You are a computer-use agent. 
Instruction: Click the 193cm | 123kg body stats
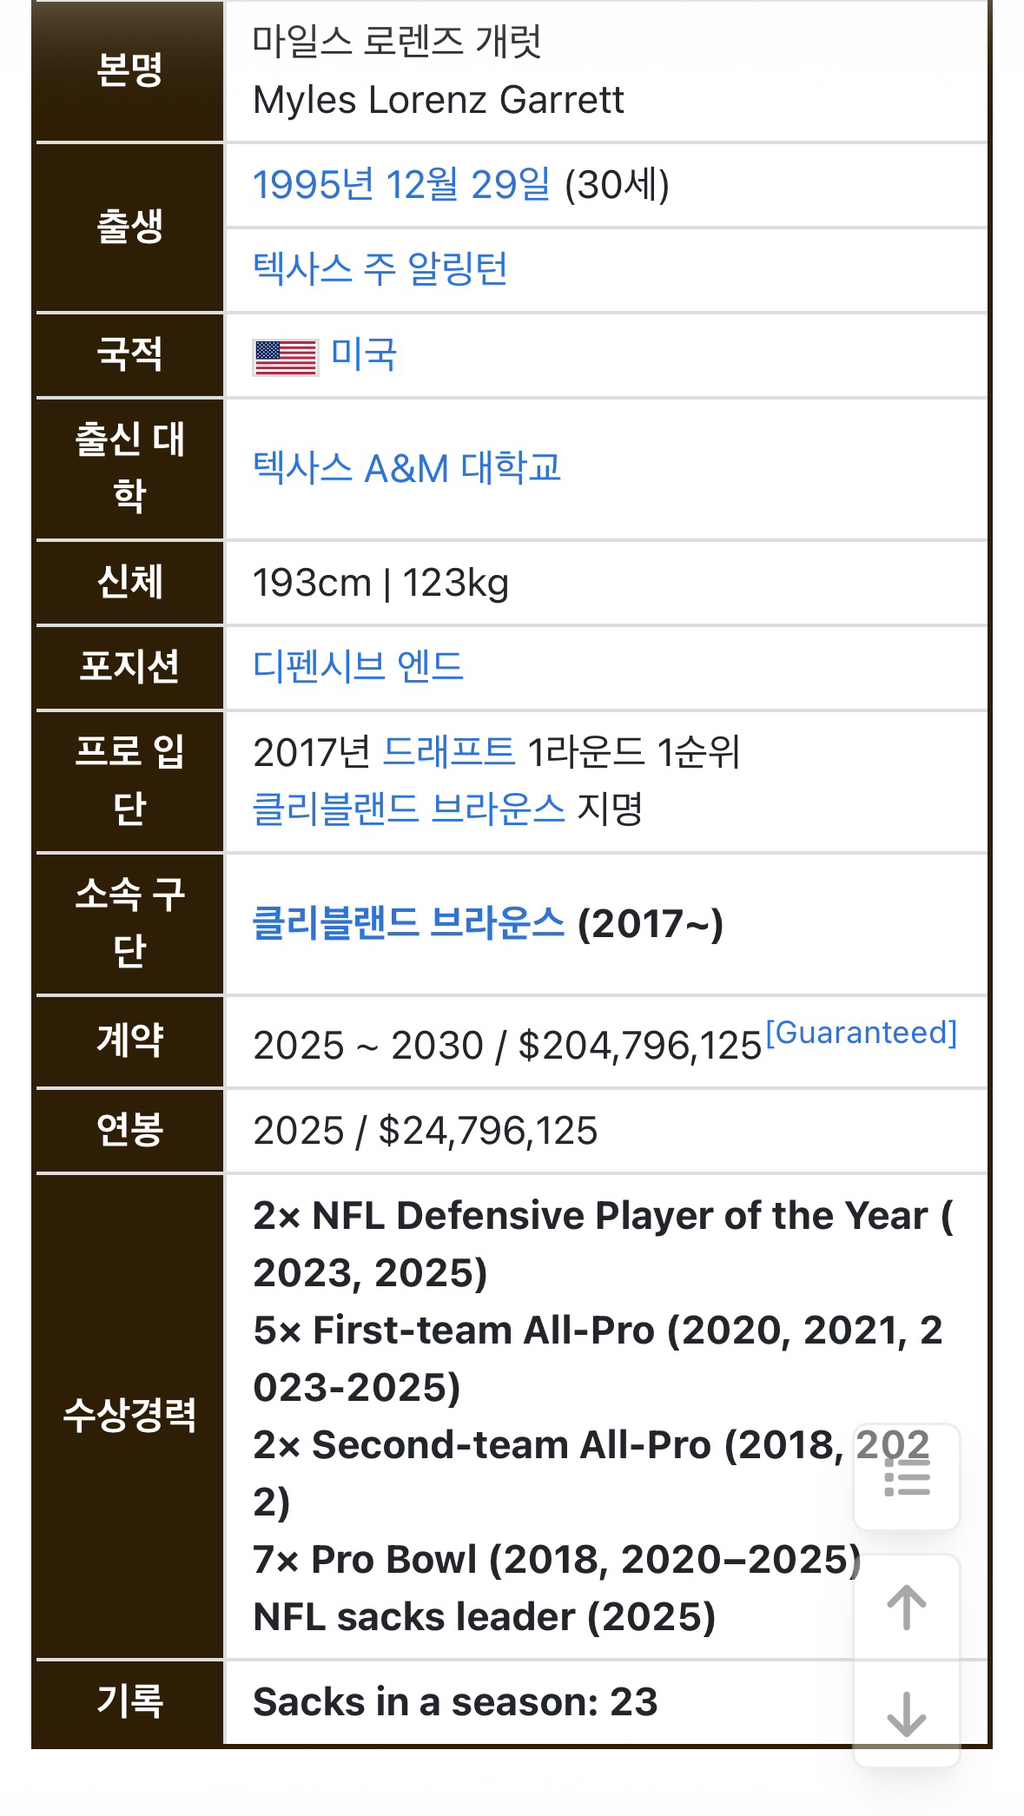(381, 583)
